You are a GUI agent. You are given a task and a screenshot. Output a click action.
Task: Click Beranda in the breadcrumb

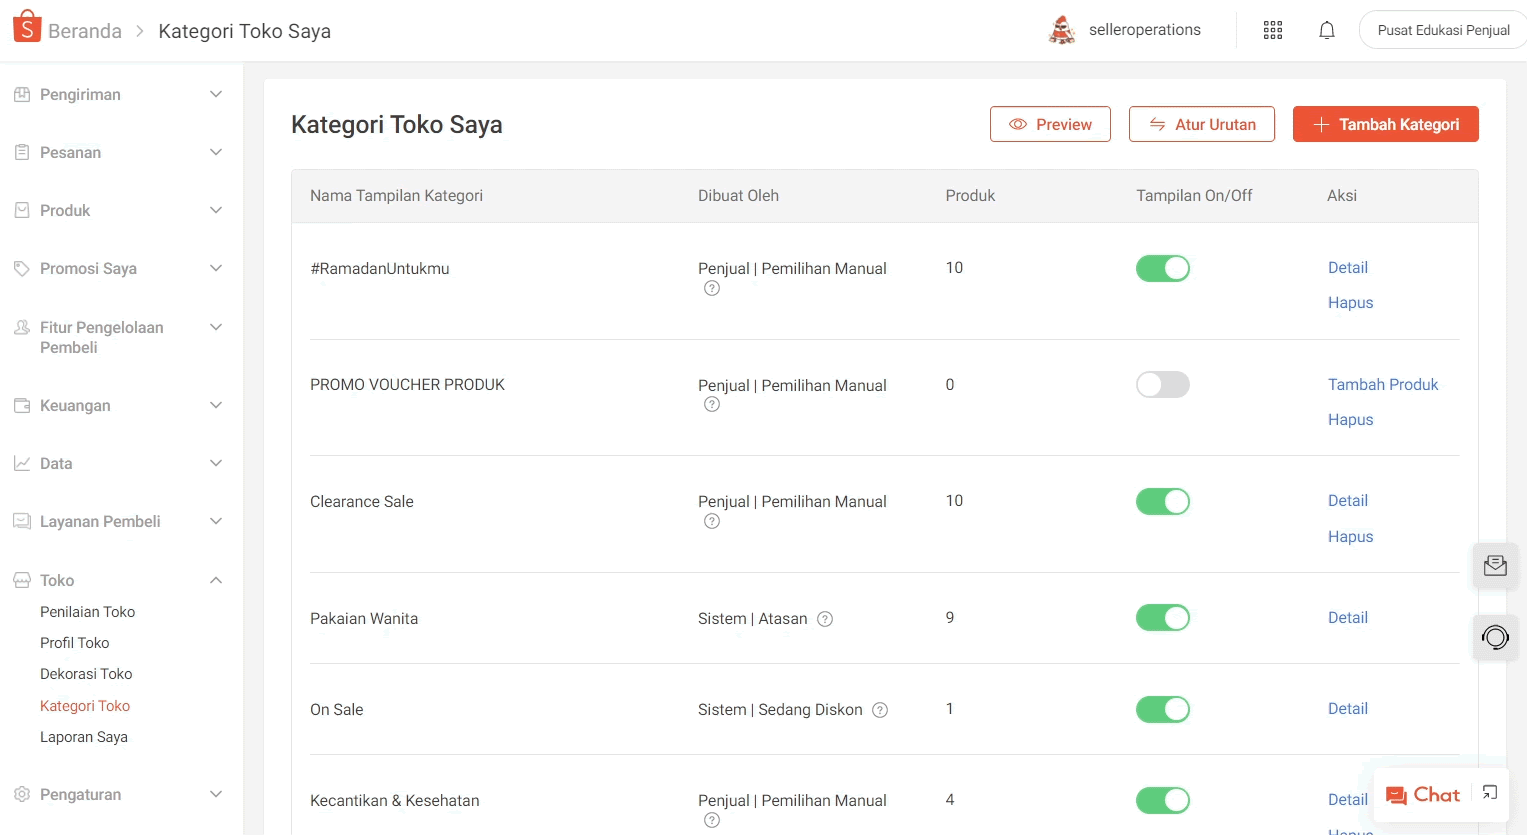pos(85,31)
